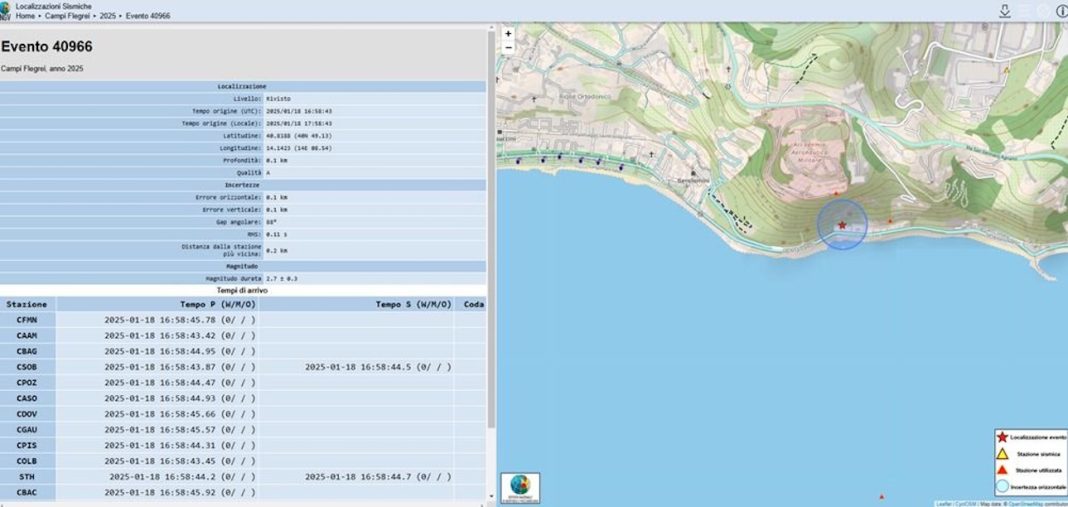Go to Home in the breadcrumb
The width and height of the screenshot is (1068, 507).
pyautogui.click(x=26, y=17)
